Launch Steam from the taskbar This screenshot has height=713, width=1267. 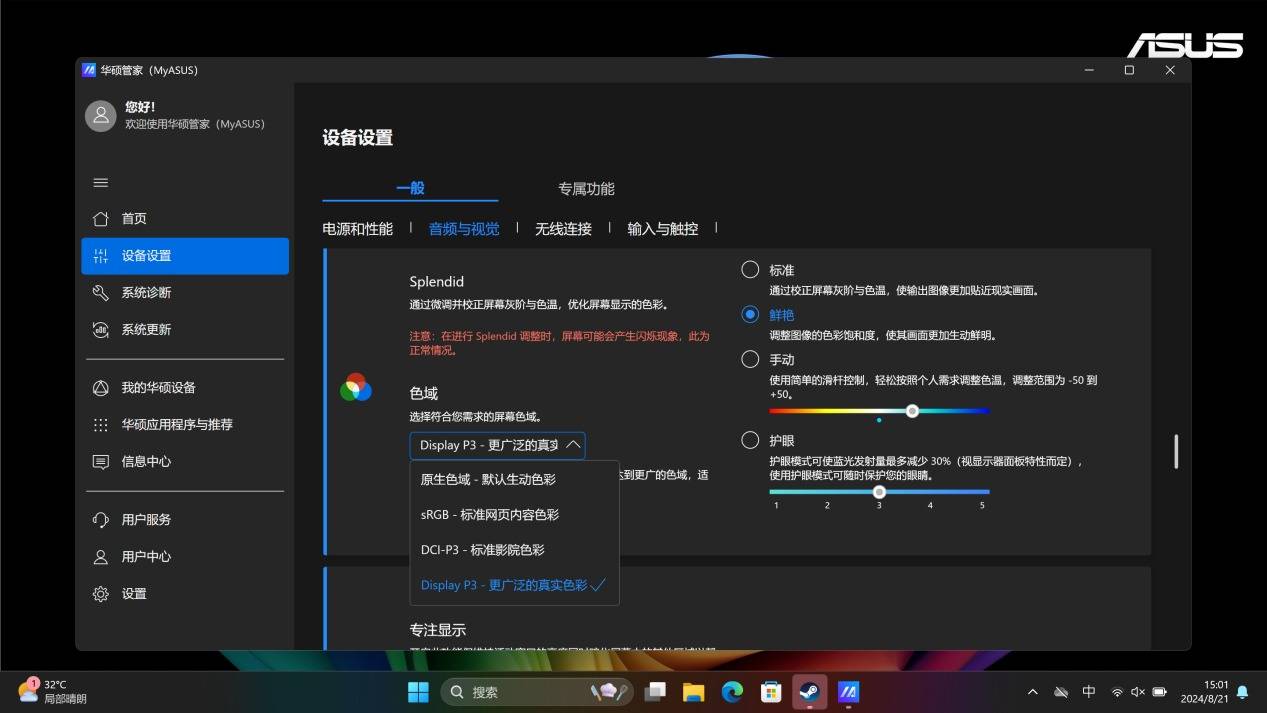(x=809, y=692)
